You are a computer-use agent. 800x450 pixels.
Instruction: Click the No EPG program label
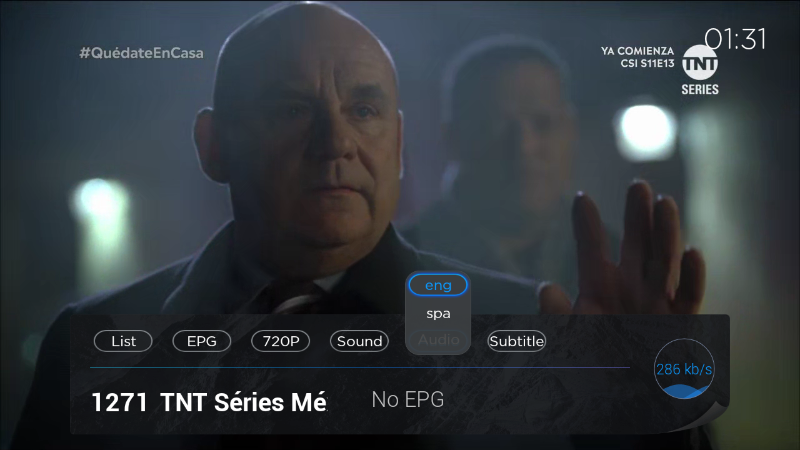pos(408,399)
